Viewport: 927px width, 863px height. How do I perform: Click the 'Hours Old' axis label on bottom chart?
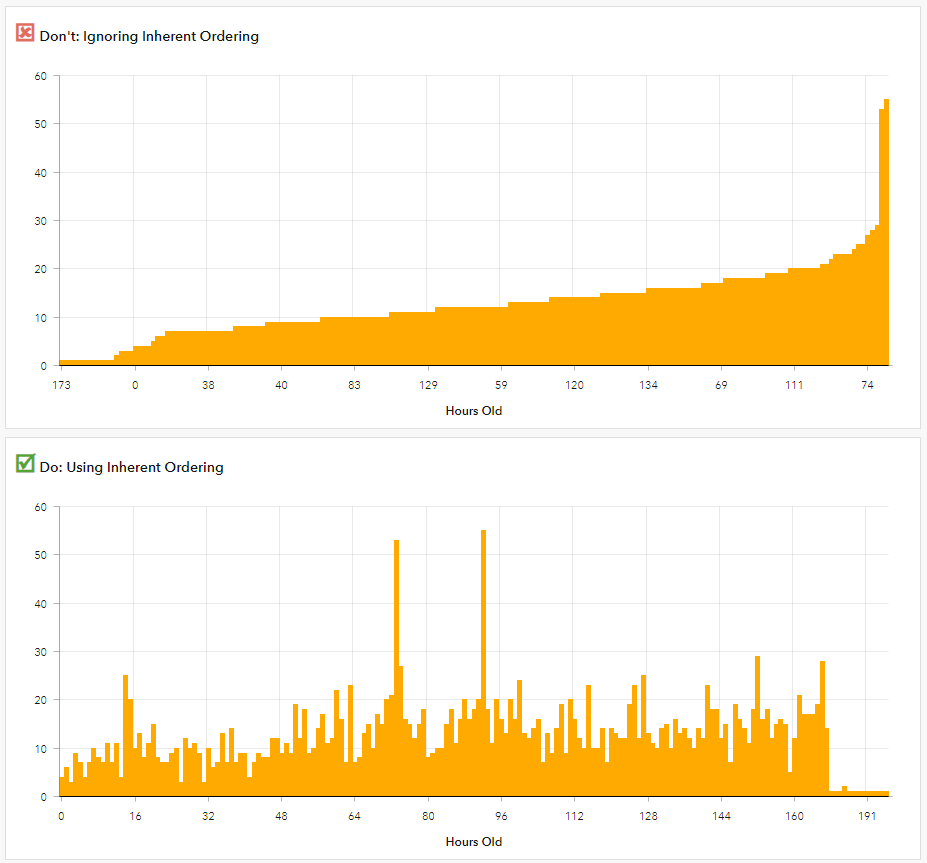coord(472,842)
